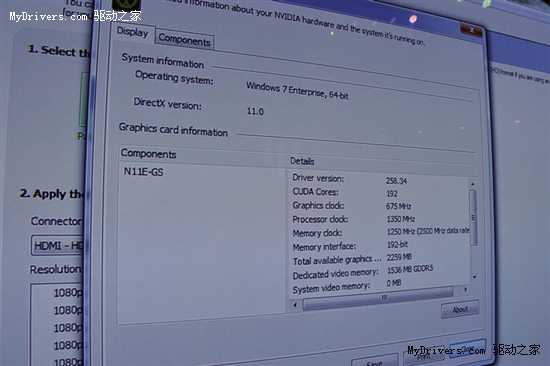Screen dimensions: 550x366
Task: Click the Driver version value 258.34
Action: coord(396,181)
